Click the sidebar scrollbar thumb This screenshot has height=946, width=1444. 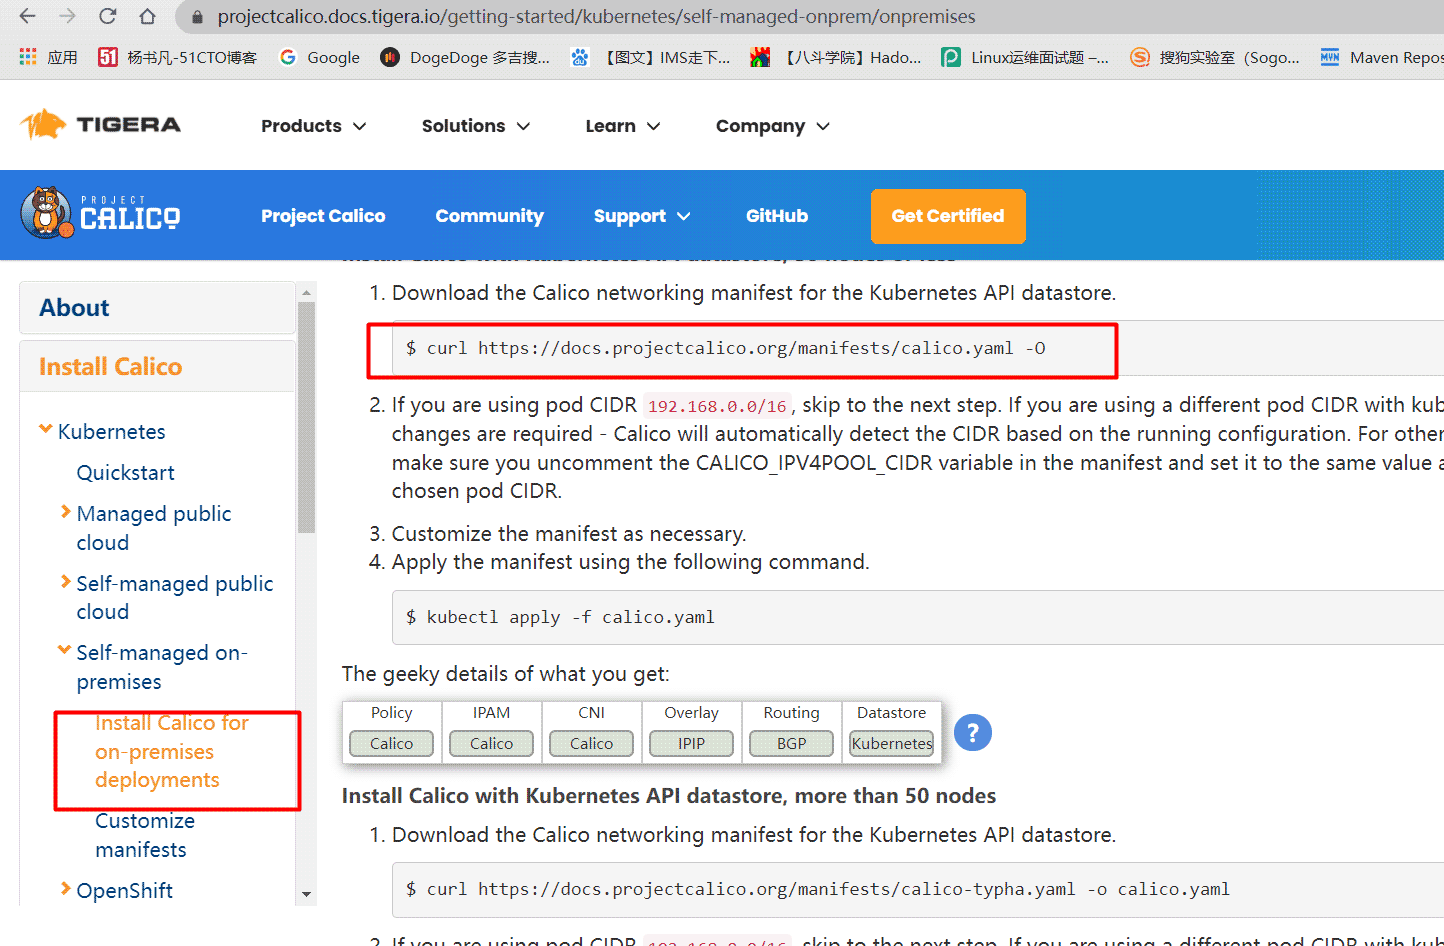(306, 417)
